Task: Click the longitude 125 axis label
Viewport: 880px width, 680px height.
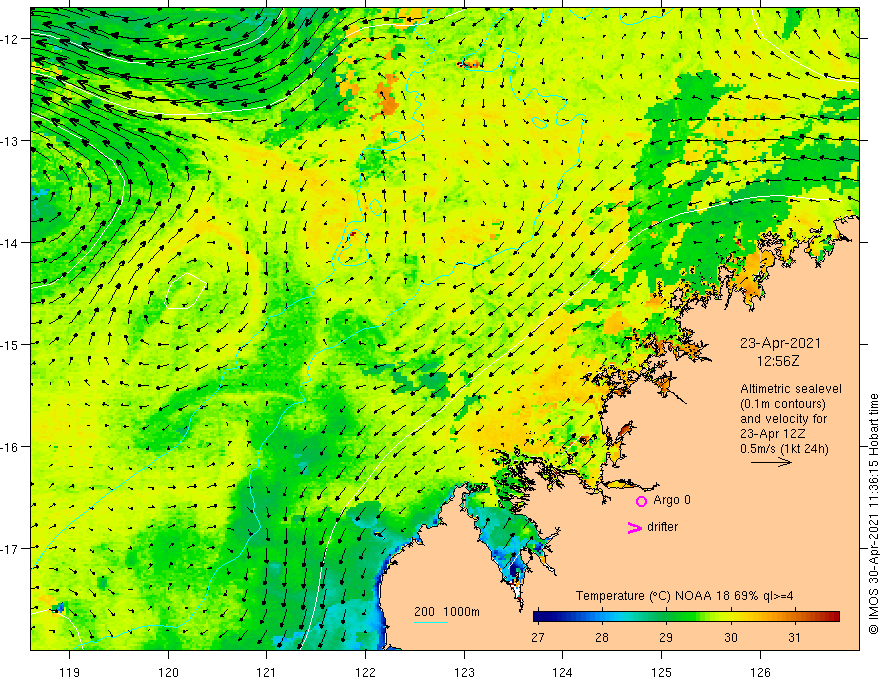Action: point(662,672)
